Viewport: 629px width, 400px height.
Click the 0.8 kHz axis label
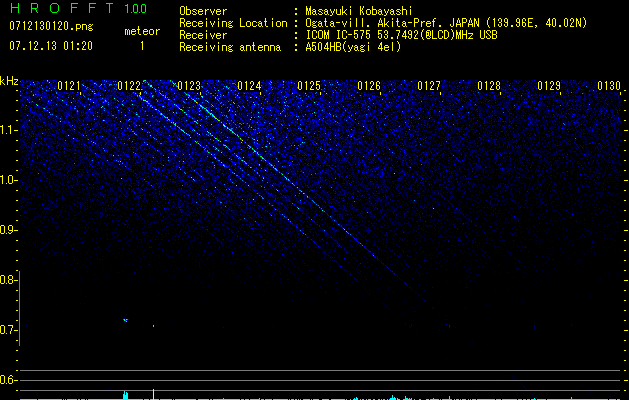8,280
